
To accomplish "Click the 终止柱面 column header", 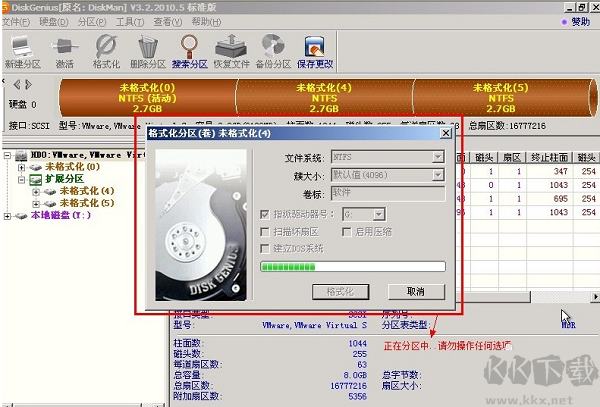I will point(549,157).
